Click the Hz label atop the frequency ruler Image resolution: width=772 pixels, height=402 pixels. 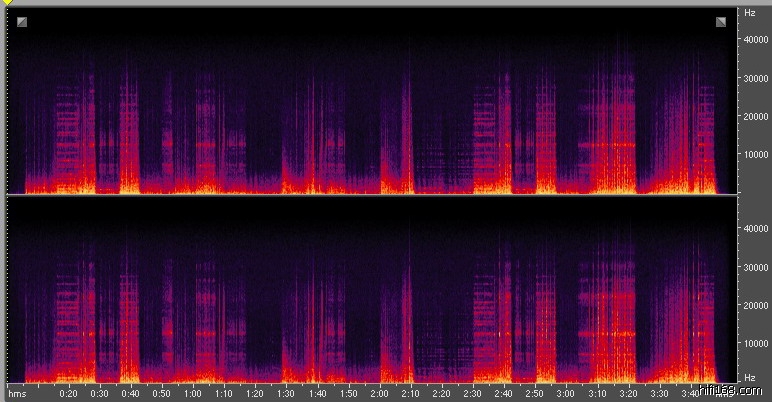[750, 13]
